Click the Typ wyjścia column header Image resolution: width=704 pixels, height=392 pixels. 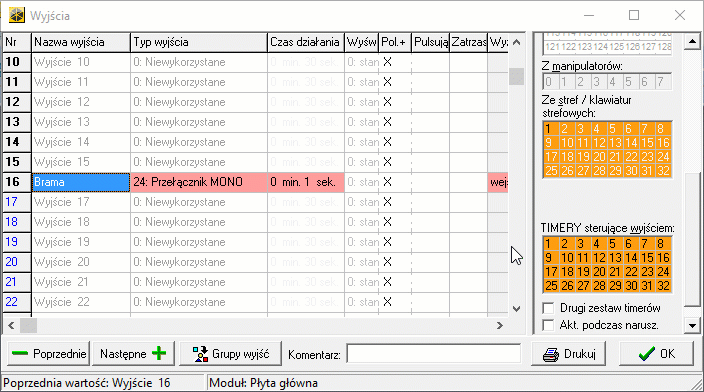coord(199,42)
